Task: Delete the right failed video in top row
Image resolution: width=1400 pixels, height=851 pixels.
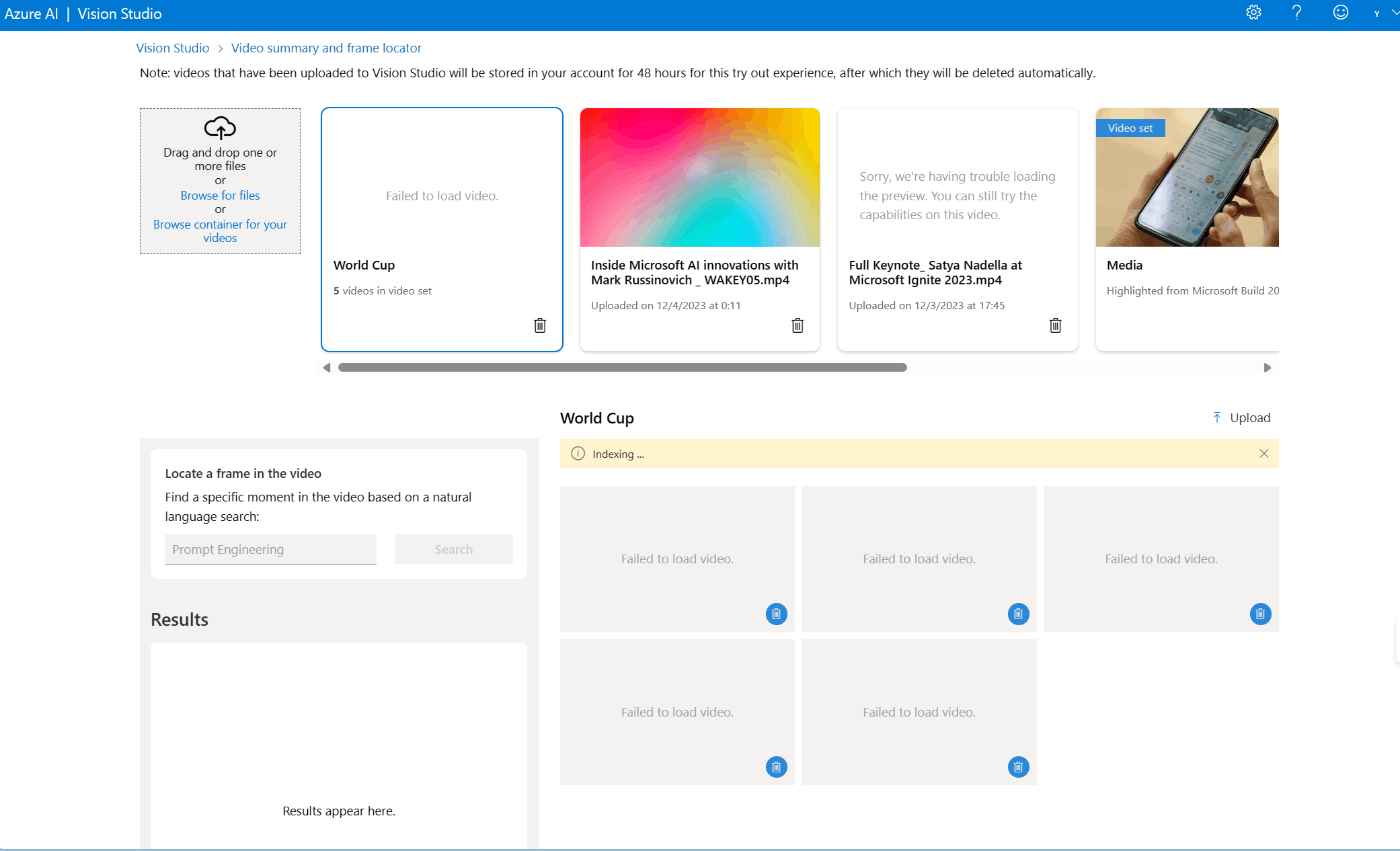Action: click(x=1260, y=614)
